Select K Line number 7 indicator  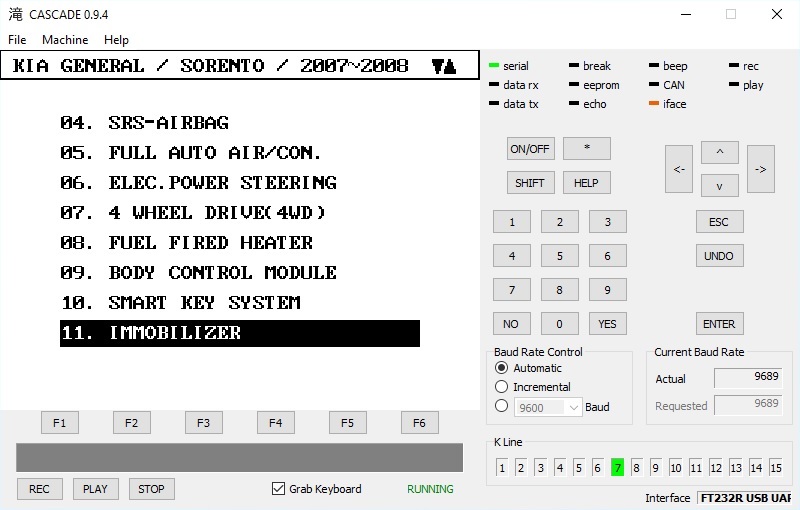click(x=617, y=467)
